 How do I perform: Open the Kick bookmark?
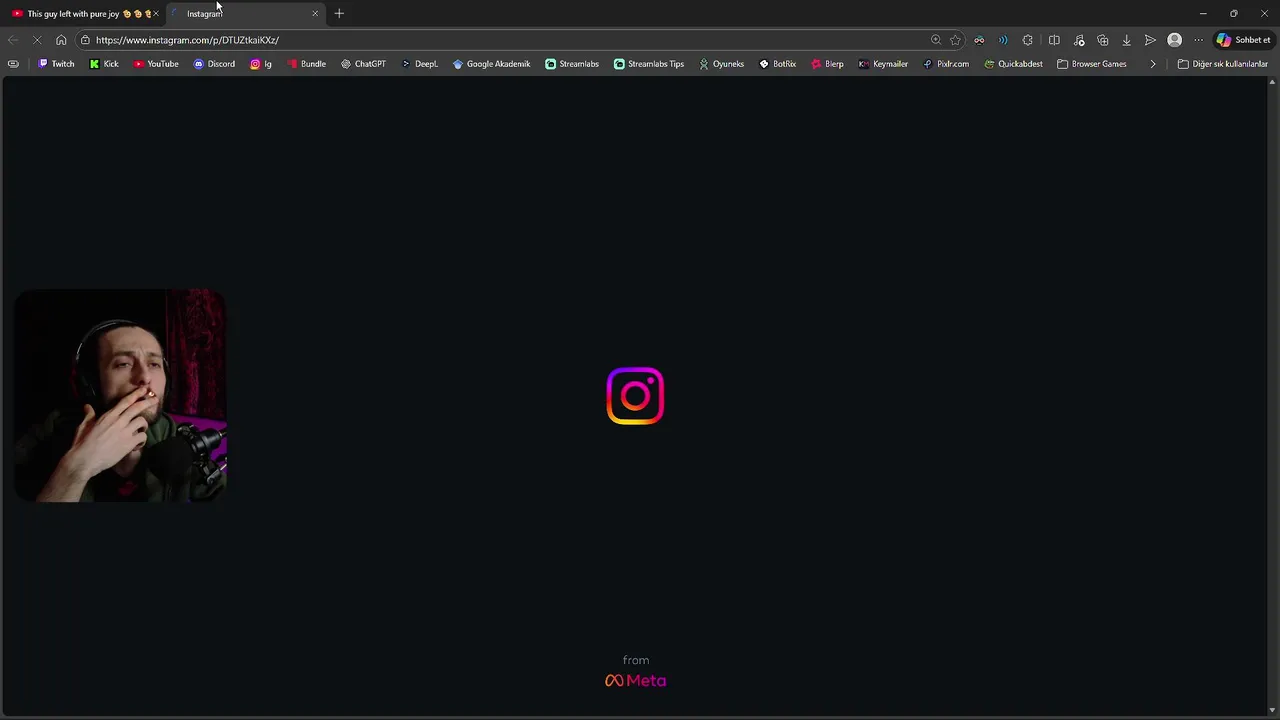click(104, 64)
